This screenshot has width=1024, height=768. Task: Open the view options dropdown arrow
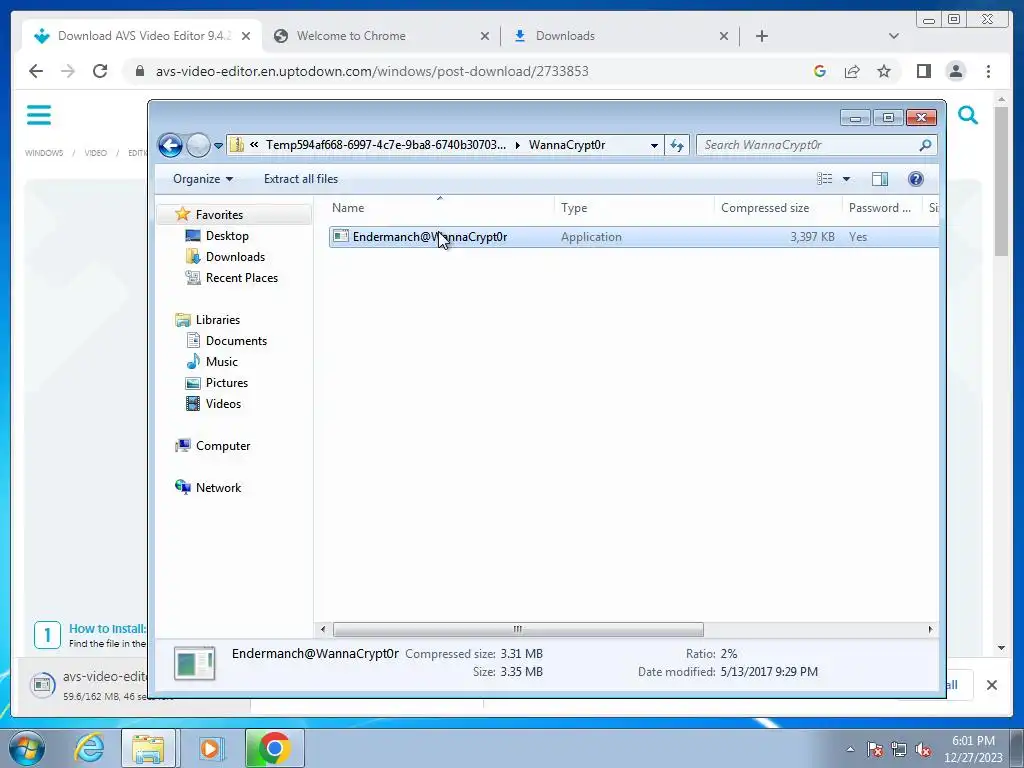pos(846,179)
